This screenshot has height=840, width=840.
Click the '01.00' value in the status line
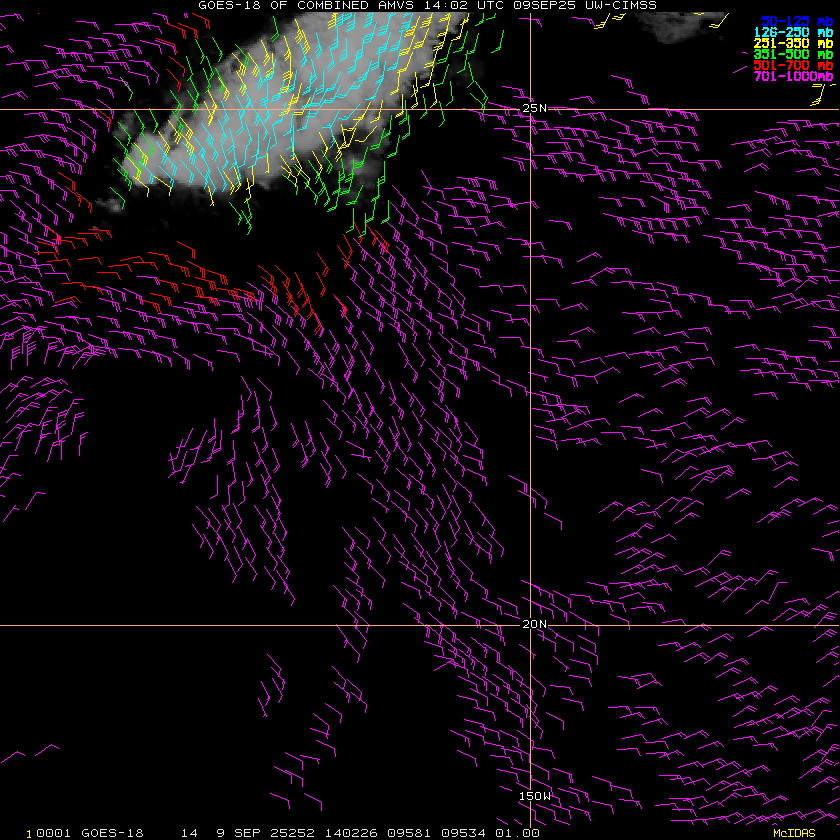518,833
